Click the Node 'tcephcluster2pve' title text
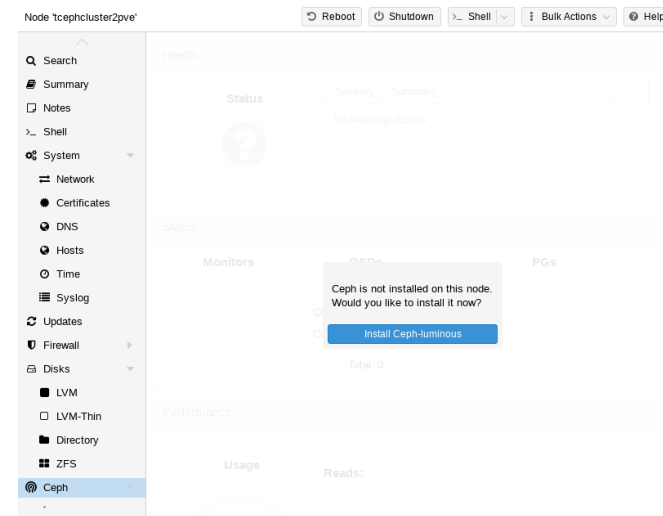 80,17
